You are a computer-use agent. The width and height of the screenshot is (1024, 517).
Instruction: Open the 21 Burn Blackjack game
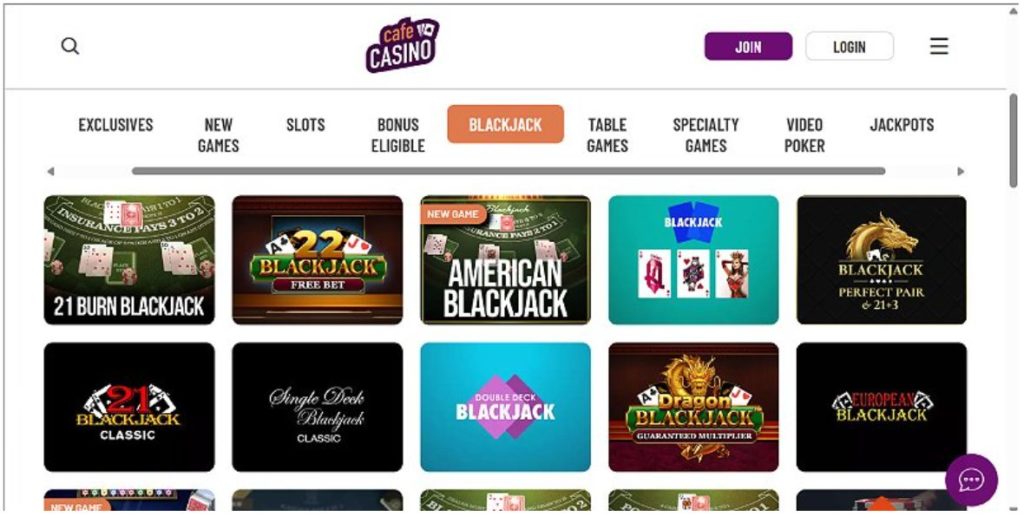point(129,260)
